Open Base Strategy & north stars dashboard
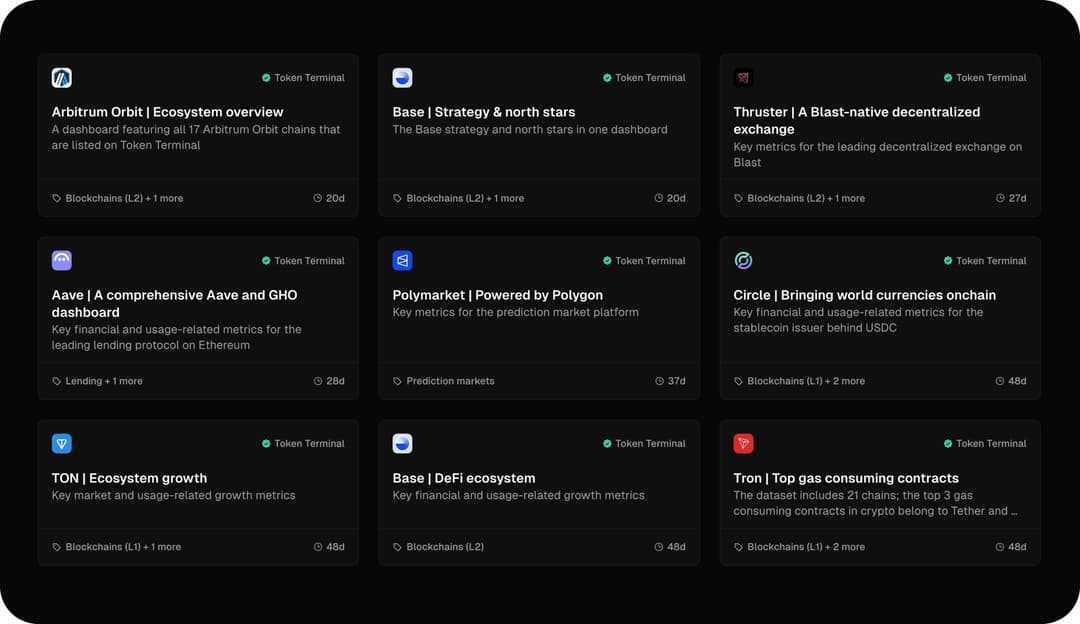This screenshot has height=624, width=1080. [484, 112]
